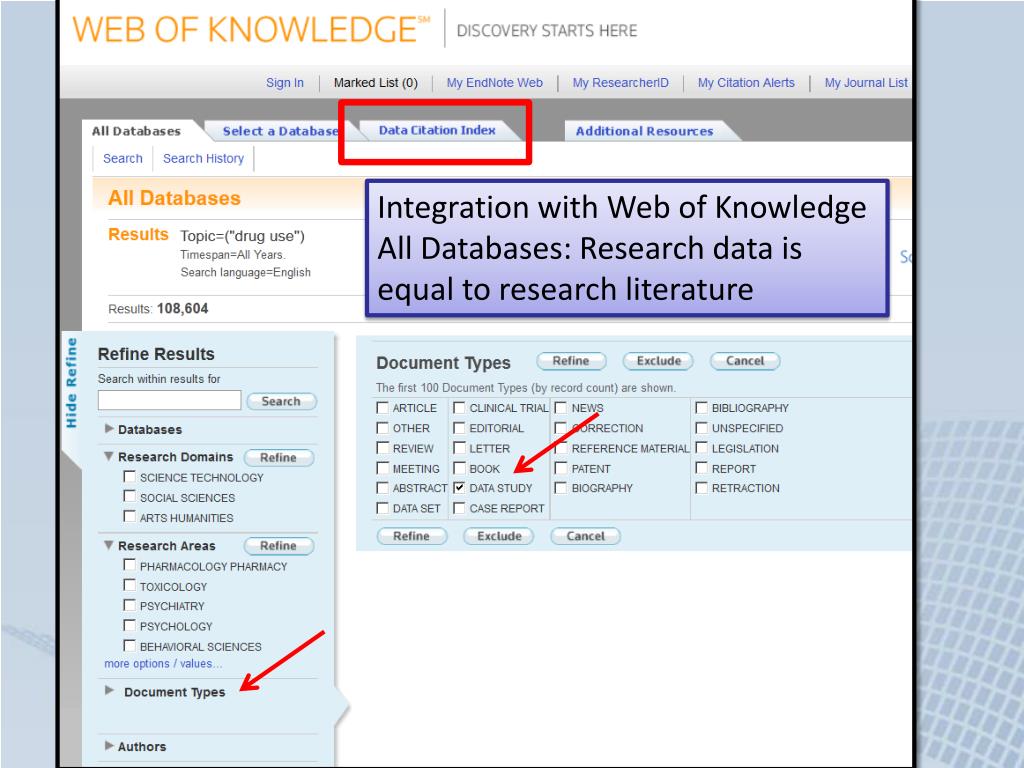Click top Cancel button beside Document Types heading

(745, 360)
